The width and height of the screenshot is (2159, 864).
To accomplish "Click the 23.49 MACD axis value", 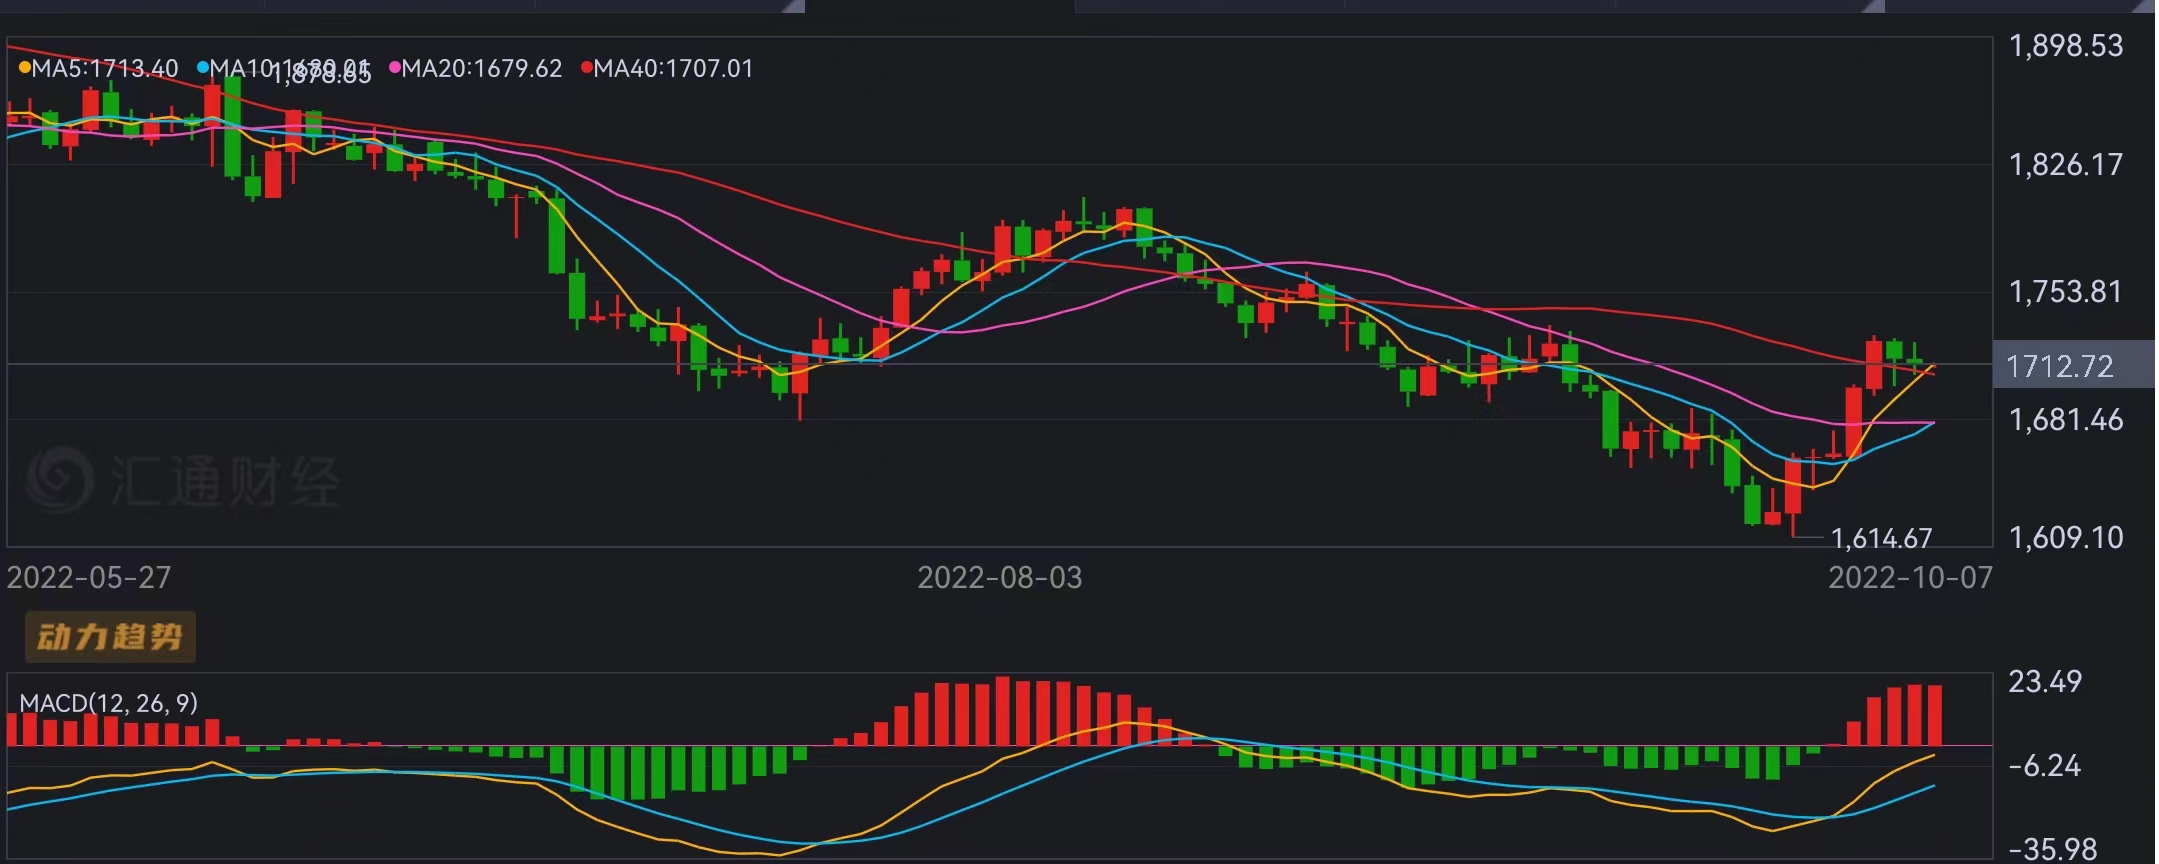I will click(2044, 682).
